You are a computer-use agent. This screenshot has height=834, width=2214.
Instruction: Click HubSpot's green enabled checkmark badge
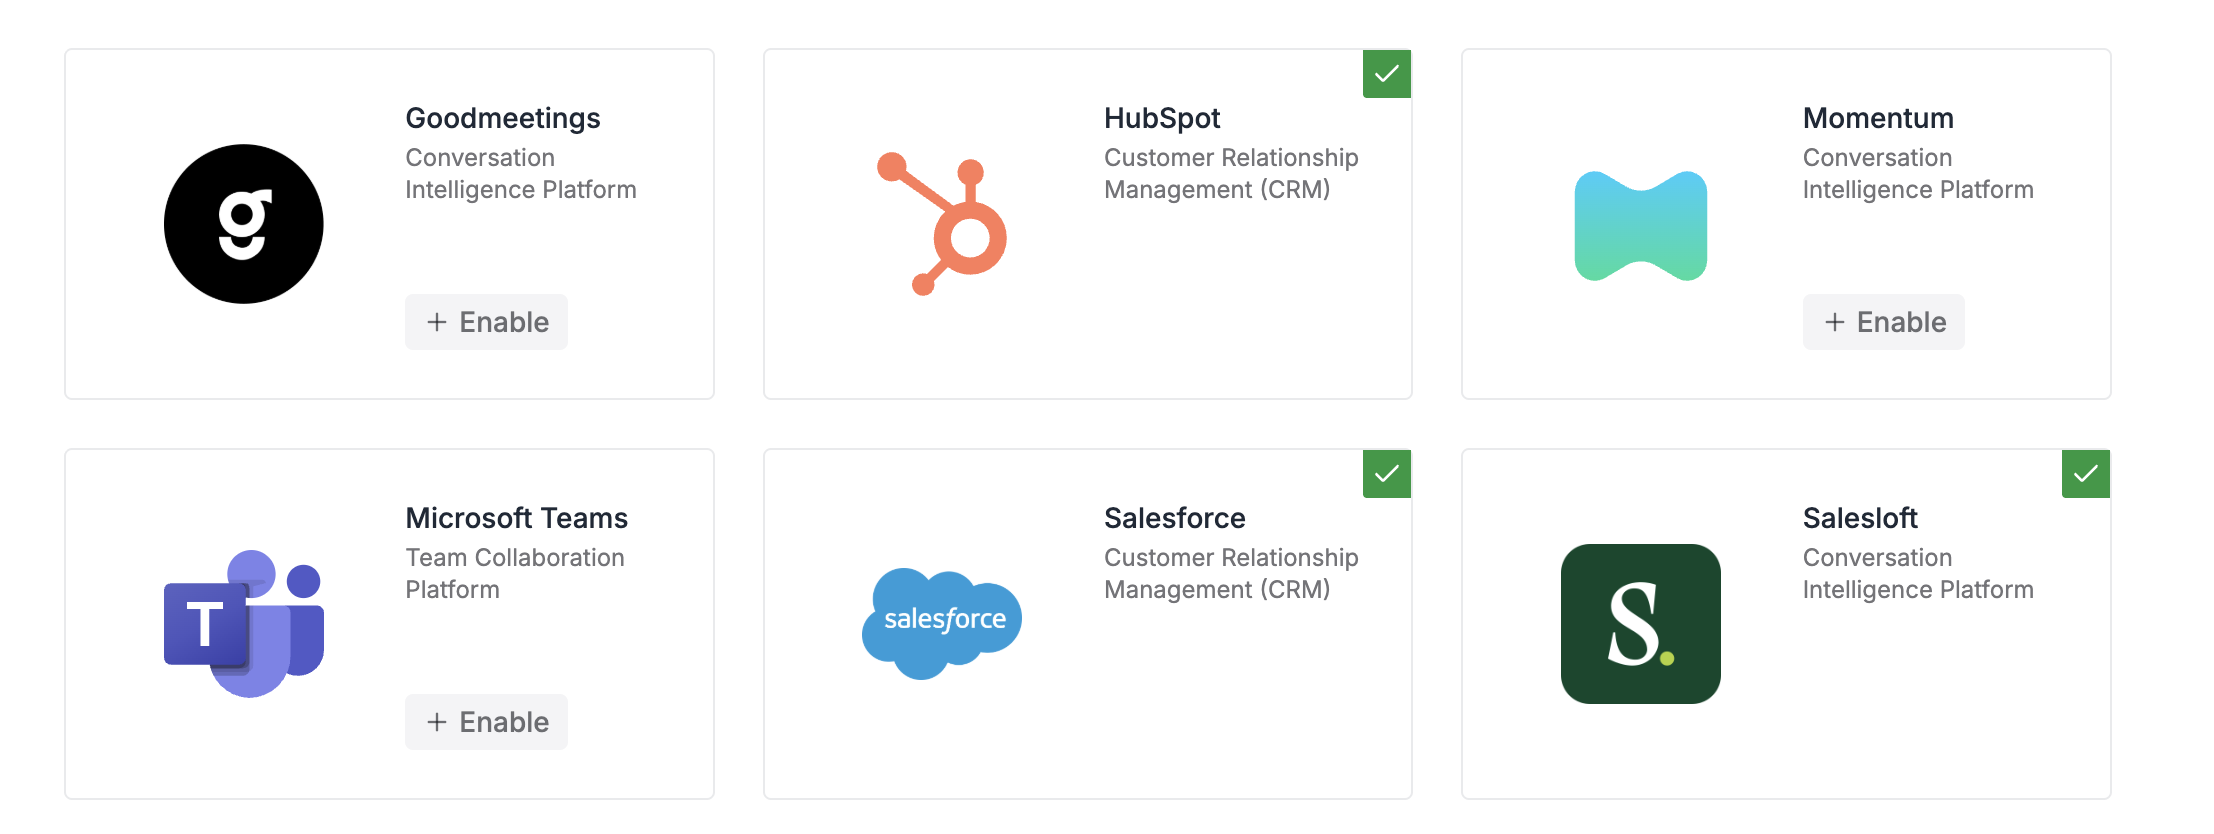tap(1386, 74)
